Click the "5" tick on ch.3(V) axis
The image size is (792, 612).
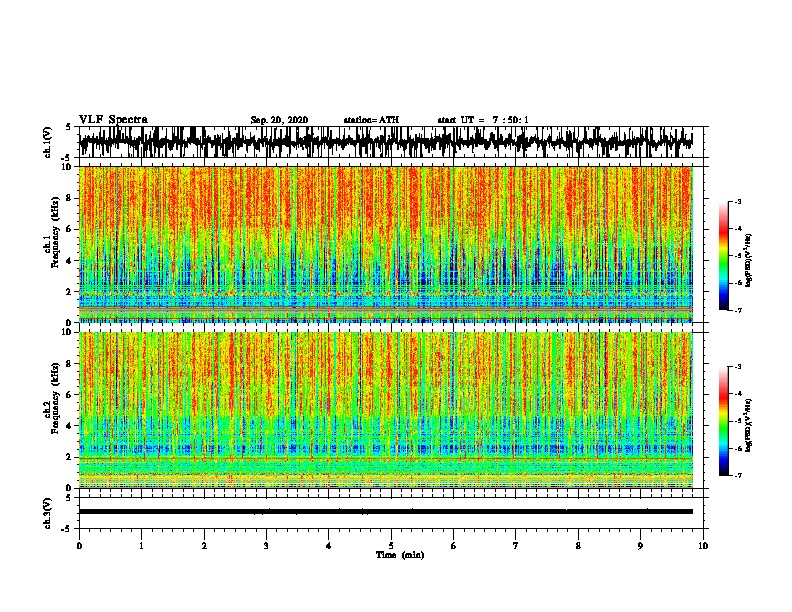69,498
